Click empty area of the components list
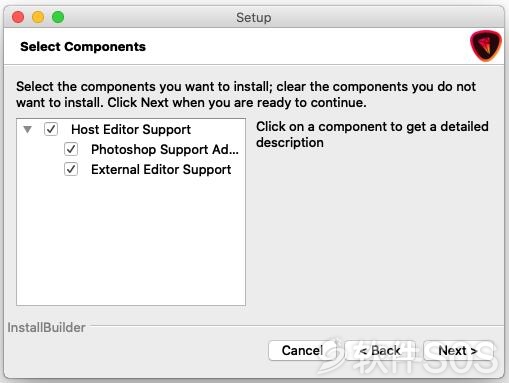This screenshot has height=383, width=509. pyautogui.click(x=131, y=243)
